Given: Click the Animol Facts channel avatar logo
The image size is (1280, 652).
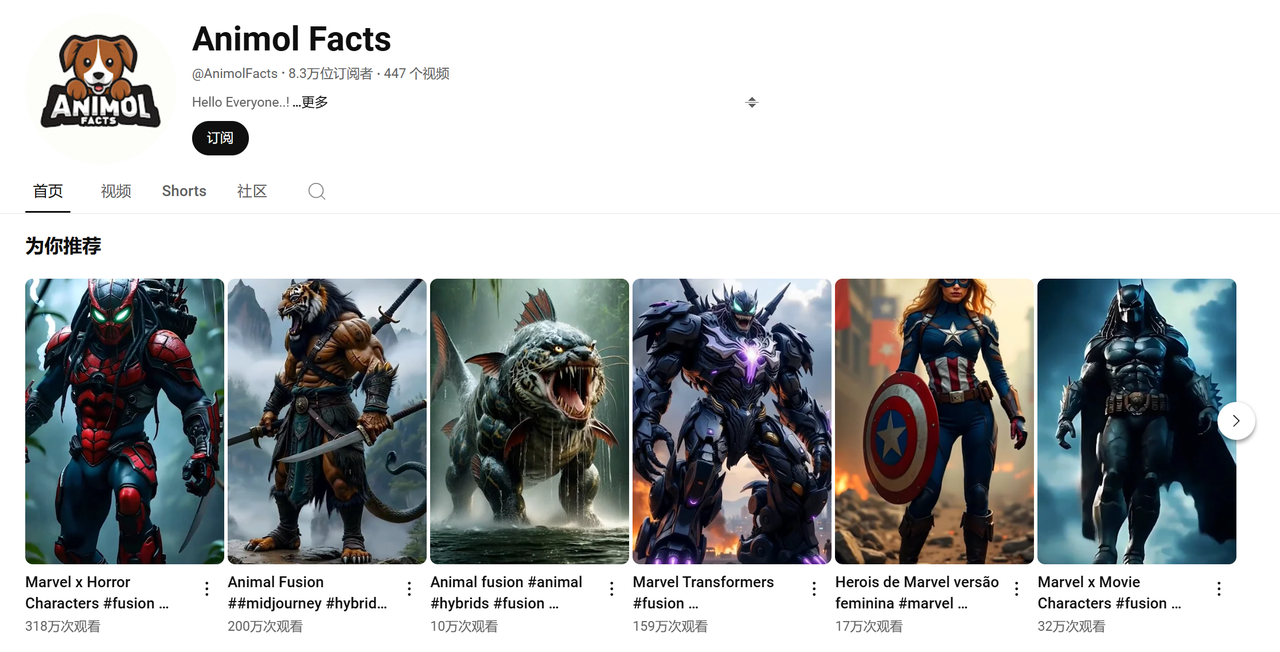Looking at the screenshot, I should tap(101, 88).
